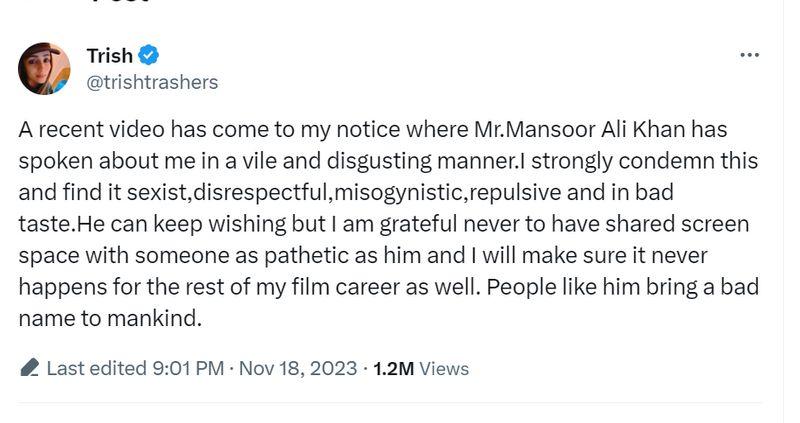Click the 1.2M views count

(393, 368)
